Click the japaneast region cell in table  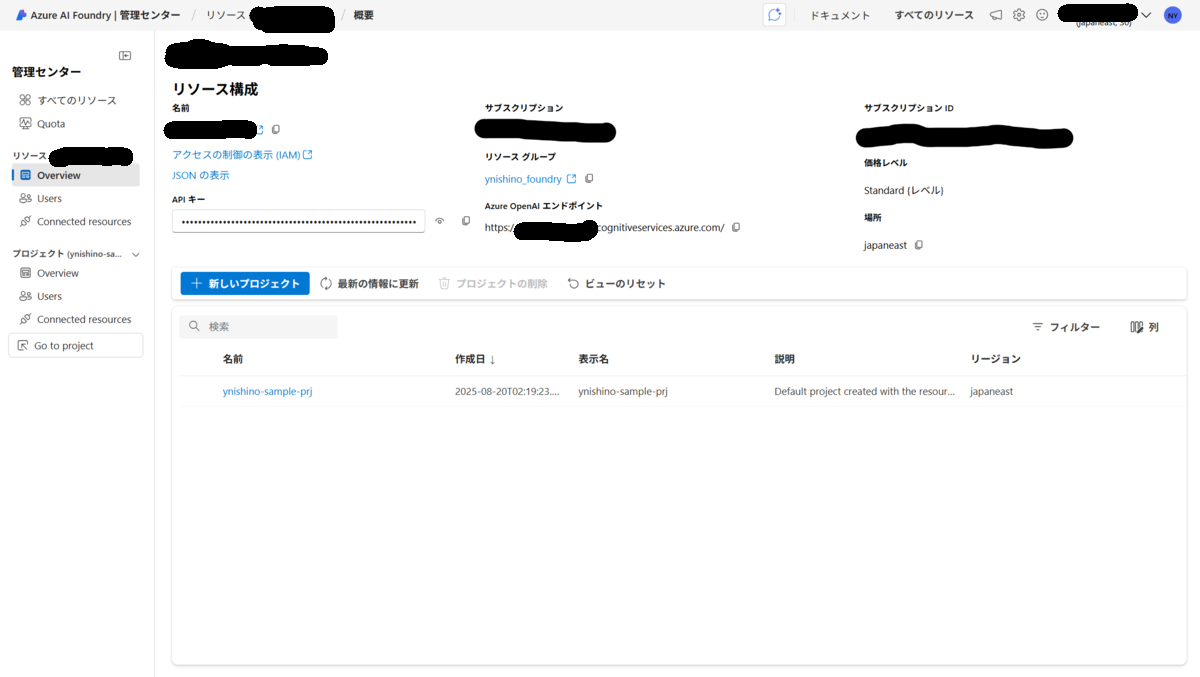992,391
